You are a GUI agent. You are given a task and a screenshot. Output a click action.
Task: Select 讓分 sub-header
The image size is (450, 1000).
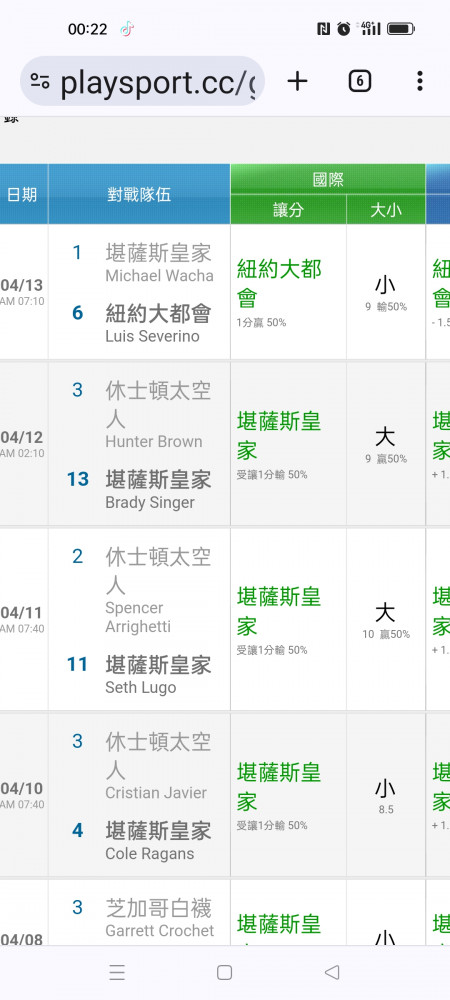288,210
